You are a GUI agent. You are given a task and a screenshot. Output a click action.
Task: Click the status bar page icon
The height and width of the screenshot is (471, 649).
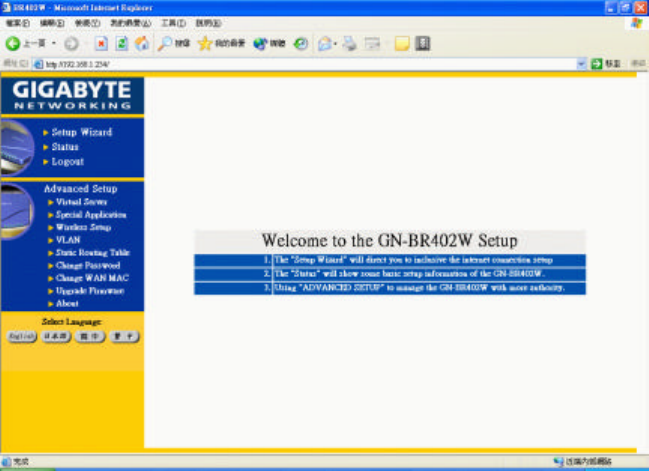6,461
